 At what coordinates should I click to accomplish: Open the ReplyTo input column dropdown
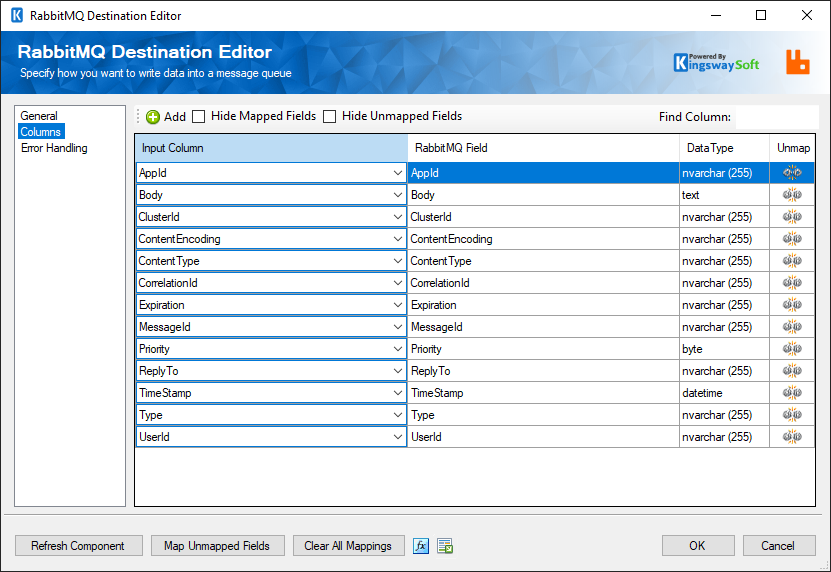click(x=397, y=371)
